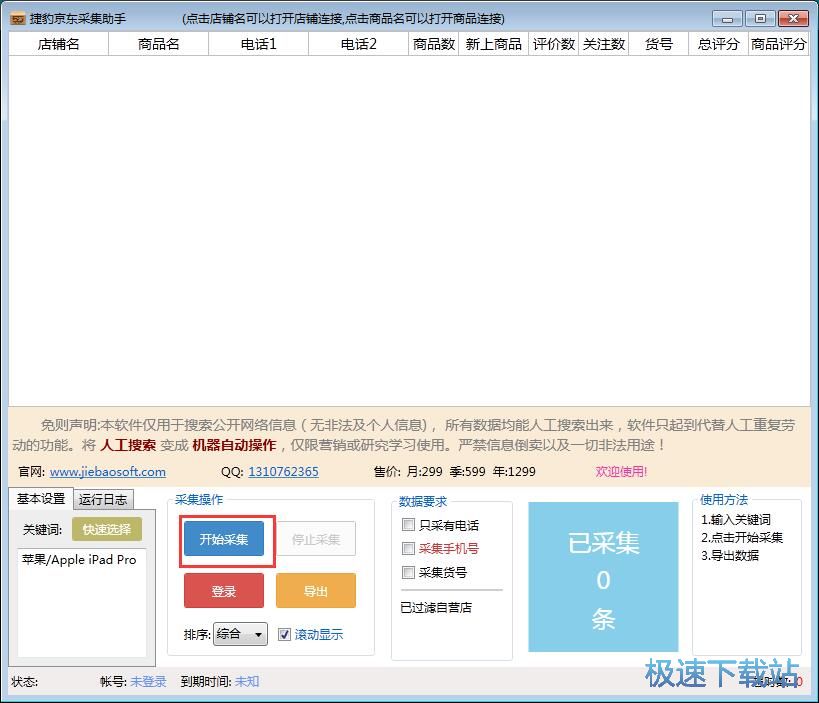Close the 捷豹京东采集助手 window

[793, 19]
